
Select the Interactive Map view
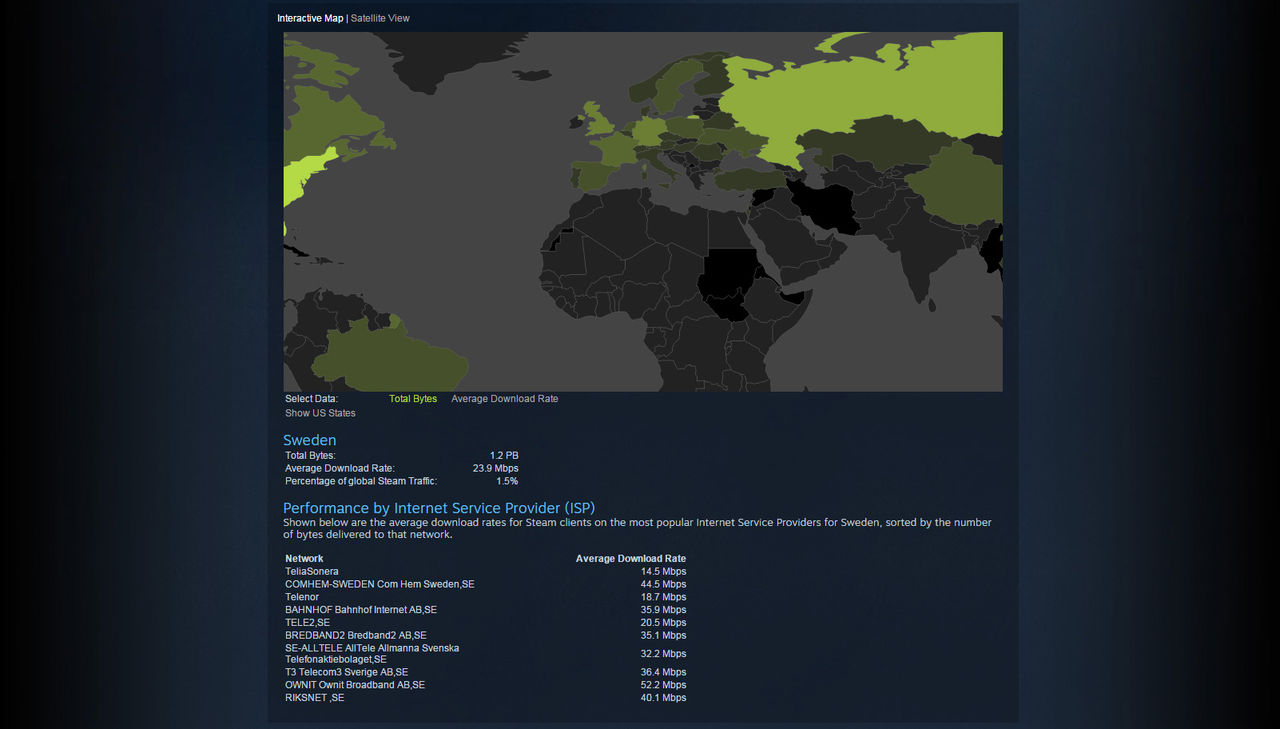pos(310,17)
